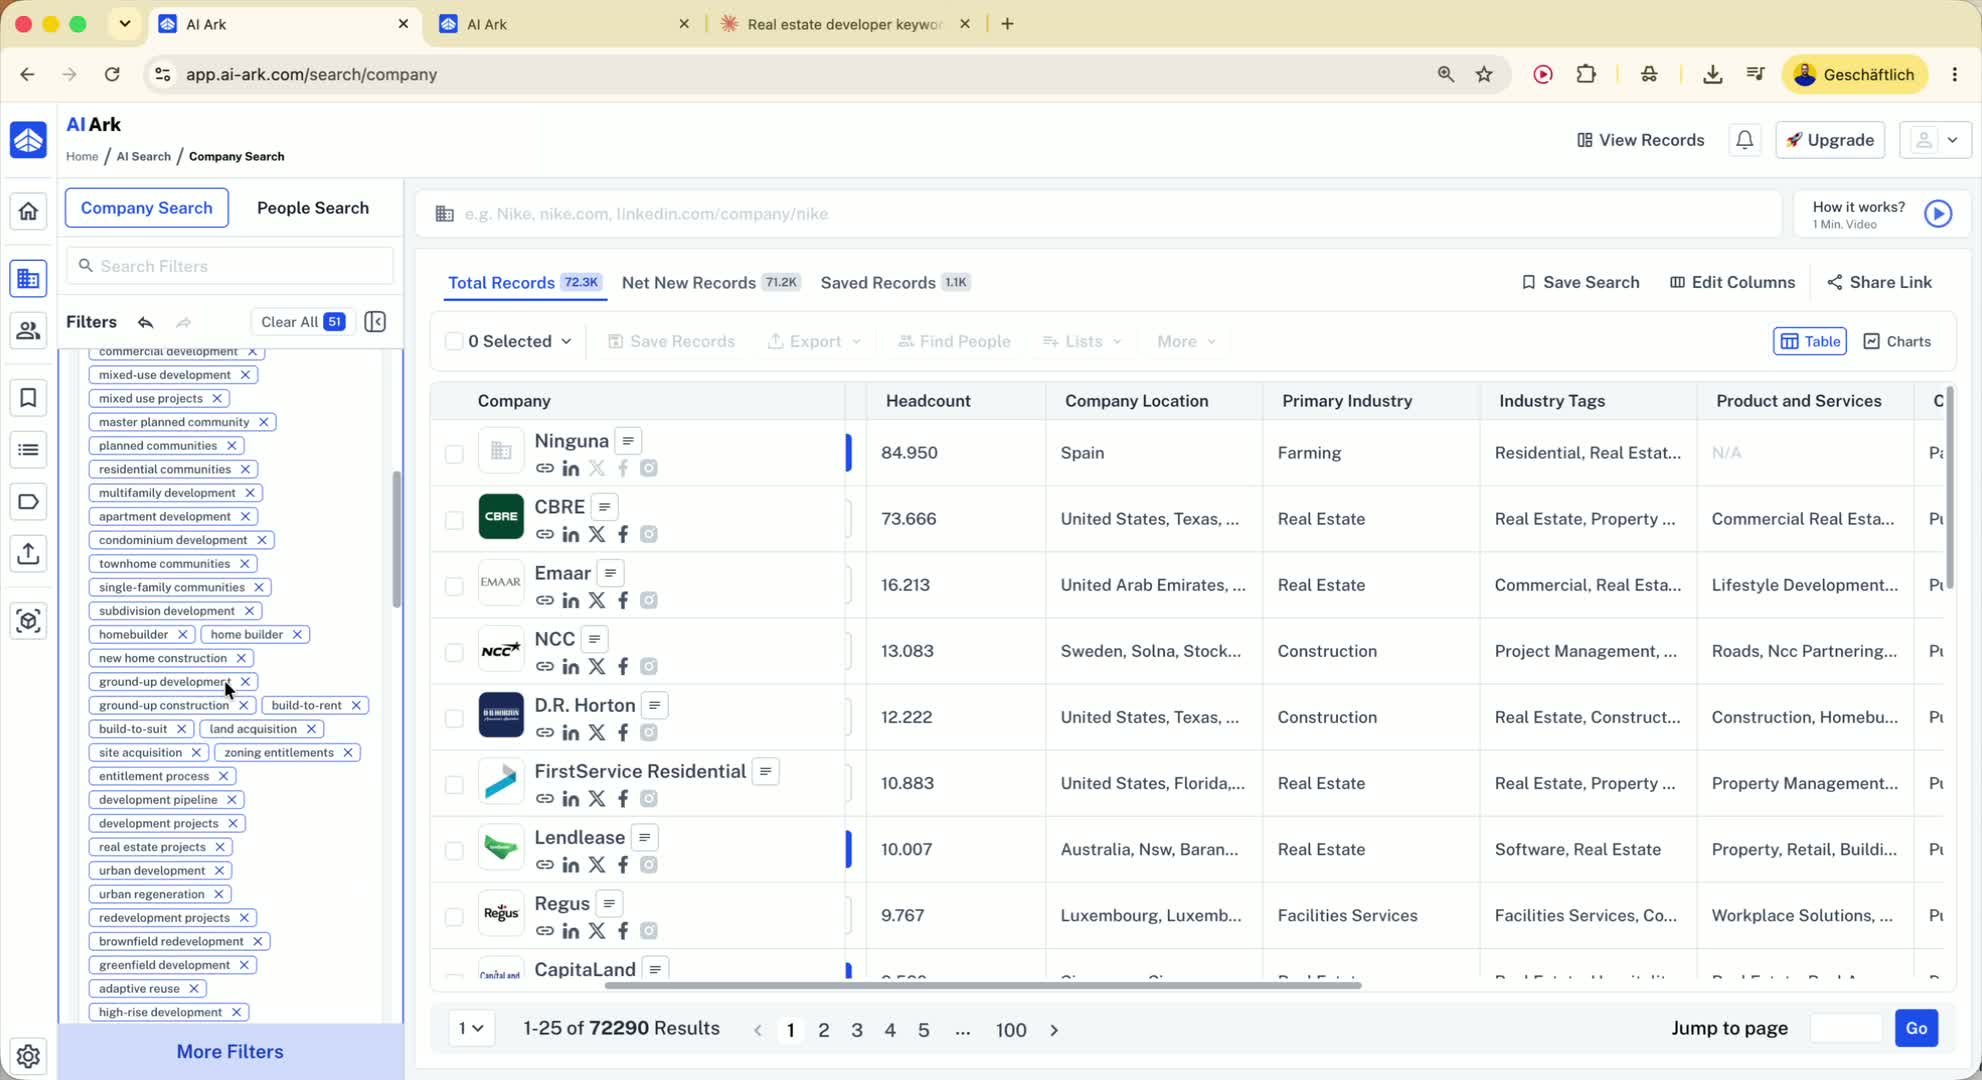Click the filter panel vertical scrollbar
The height and width of the screenshot is (1080, 1982).
point(397,540)
